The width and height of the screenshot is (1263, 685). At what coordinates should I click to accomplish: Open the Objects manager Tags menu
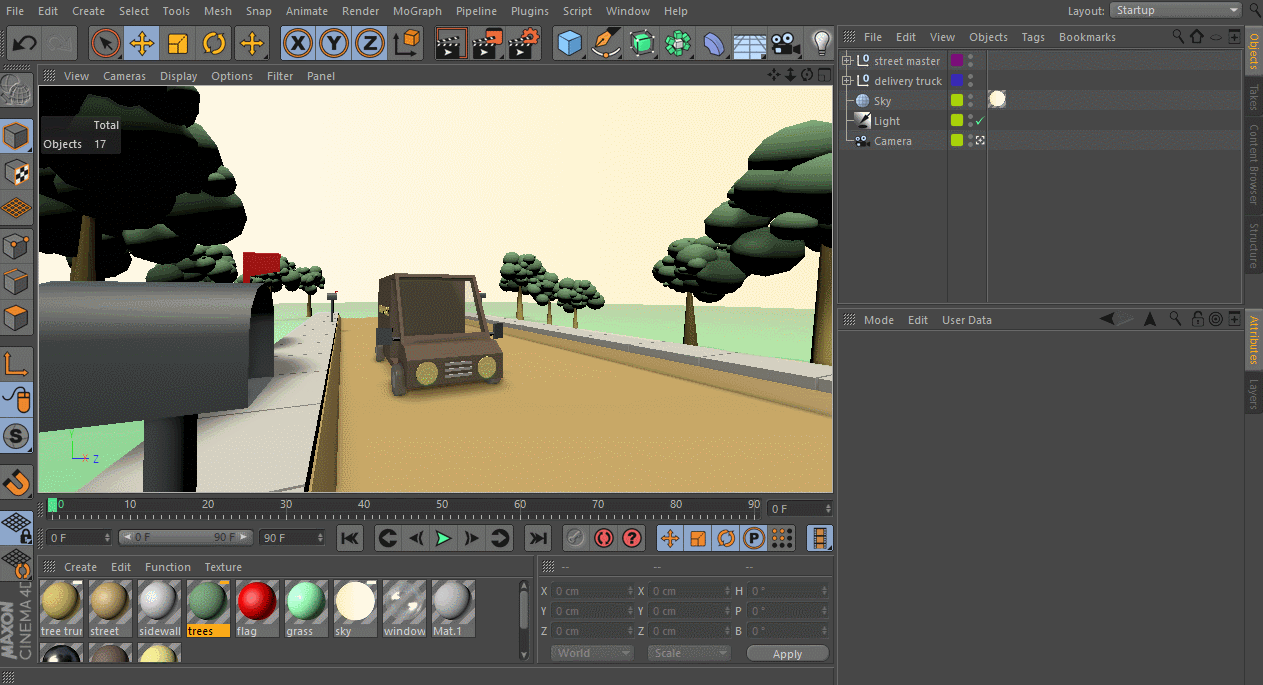(x=1033, y=37)
